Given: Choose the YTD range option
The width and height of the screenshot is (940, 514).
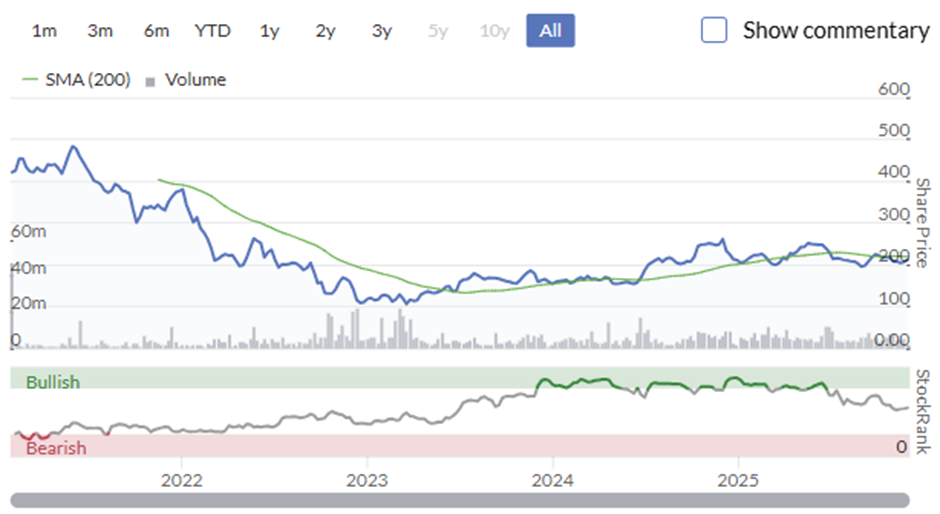Looking at the screenshot, I should tap(212, 31).
